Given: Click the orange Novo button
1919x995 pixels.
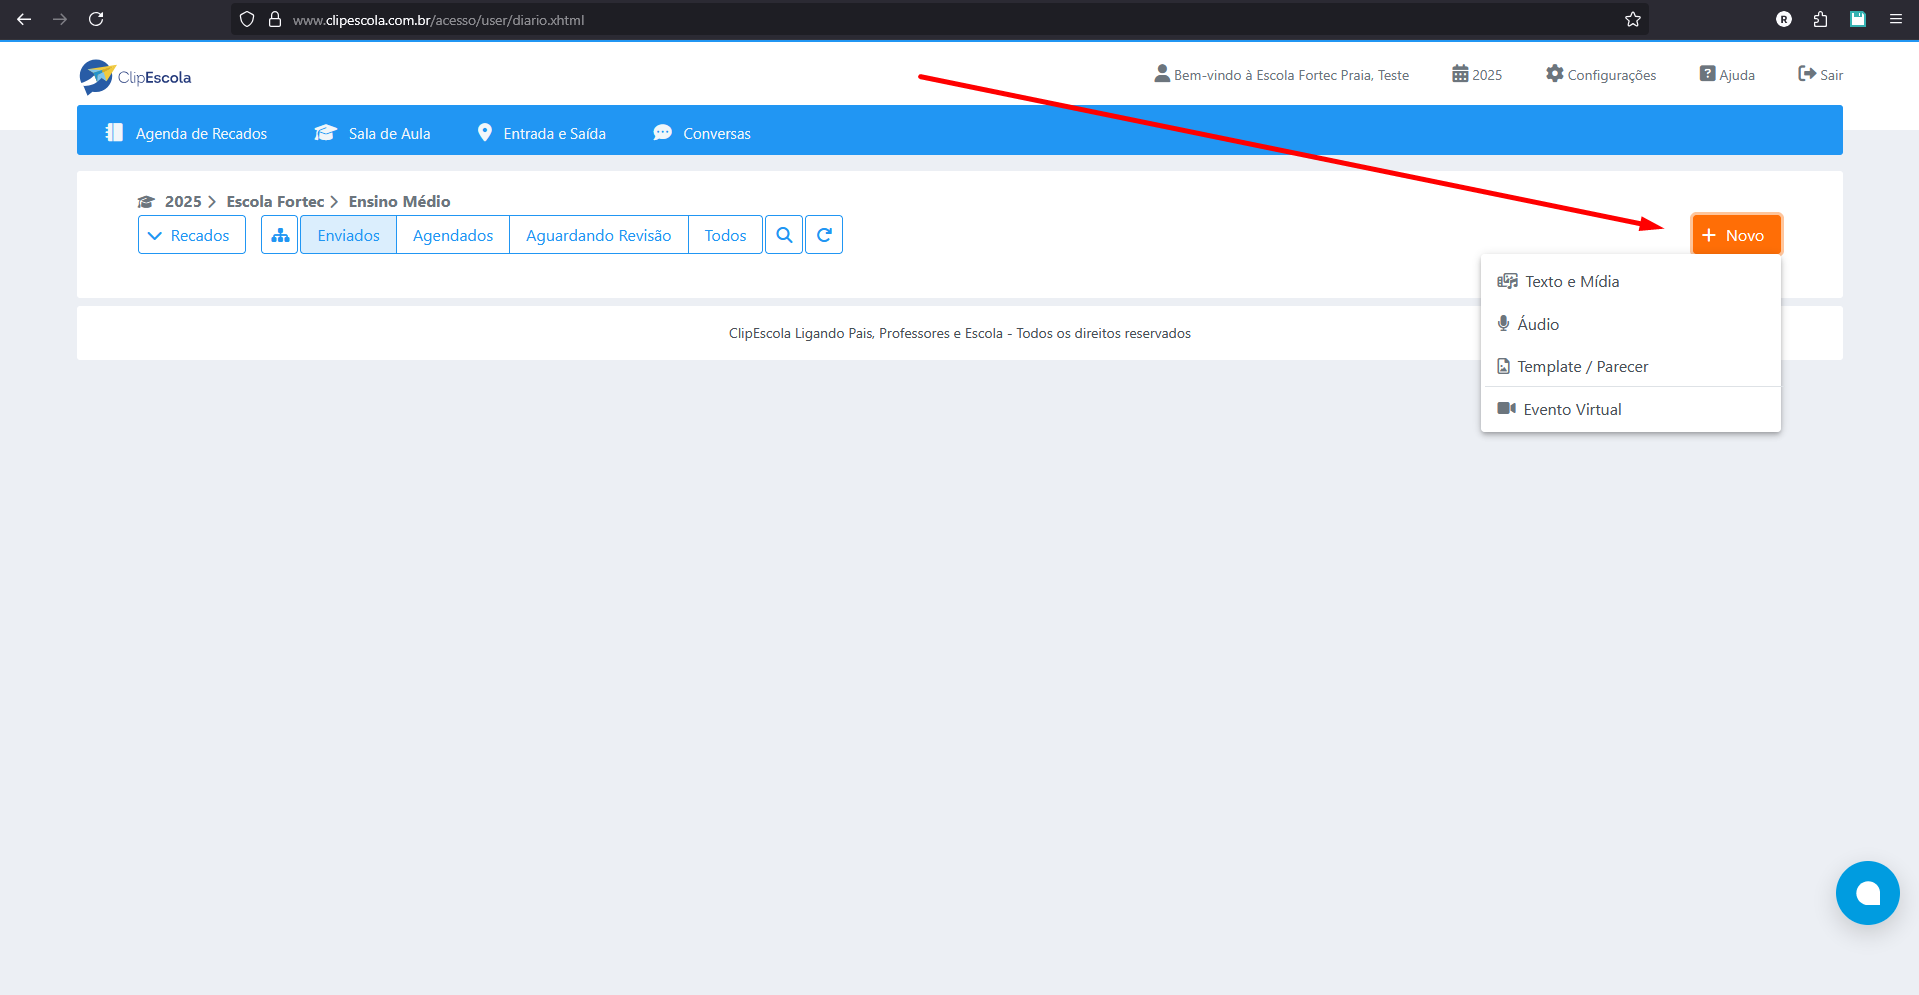Looking at the screenshot, I should pos(1735,235).
